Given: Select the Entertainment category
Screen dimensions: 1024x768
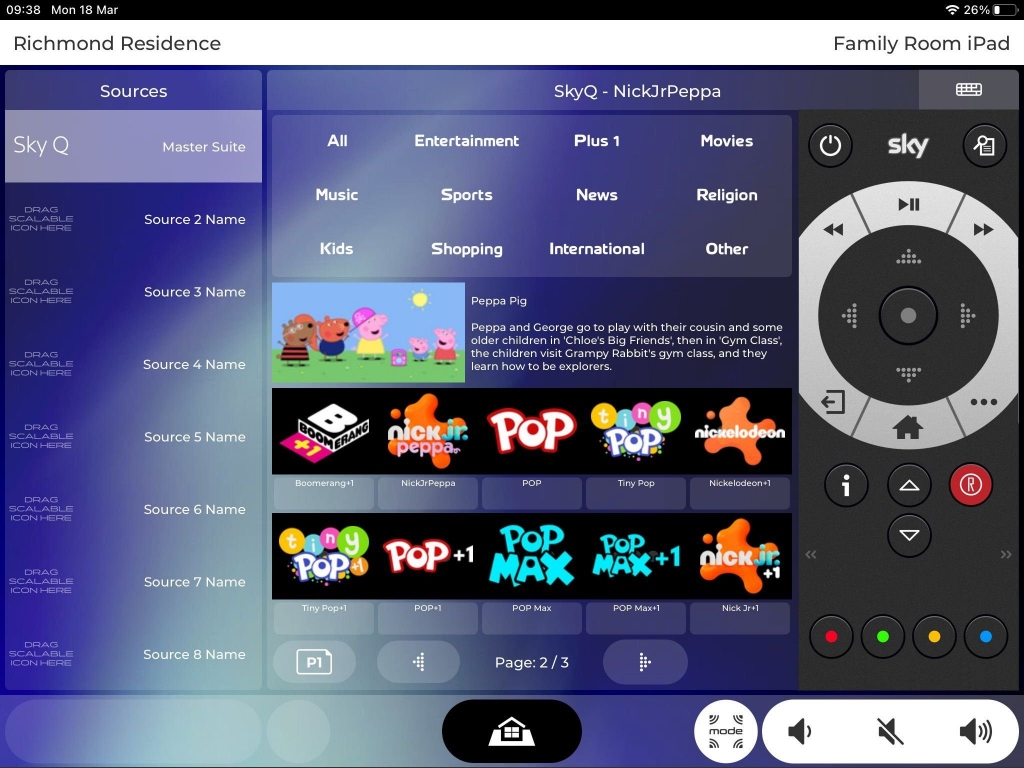Looking at the screenshot, I should [466, 141].
